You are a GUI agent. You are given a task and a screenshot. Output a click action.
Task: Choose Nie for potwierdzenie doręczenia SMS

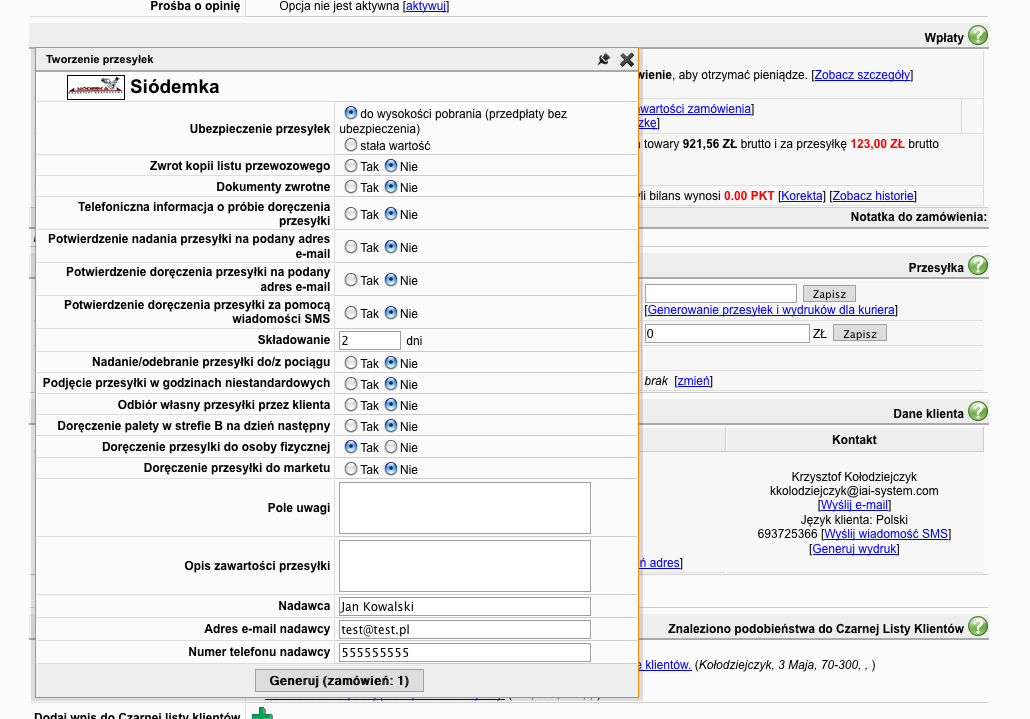click(x=391, y=313)
